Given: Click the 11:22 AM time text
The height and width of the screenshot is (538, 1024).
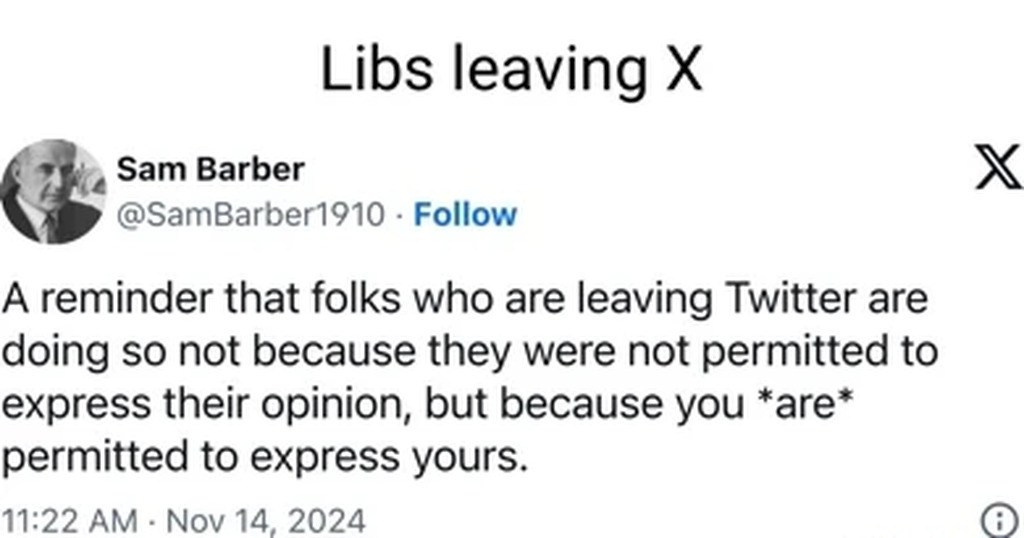Looking at the screenshot, I should coord(69,521).
